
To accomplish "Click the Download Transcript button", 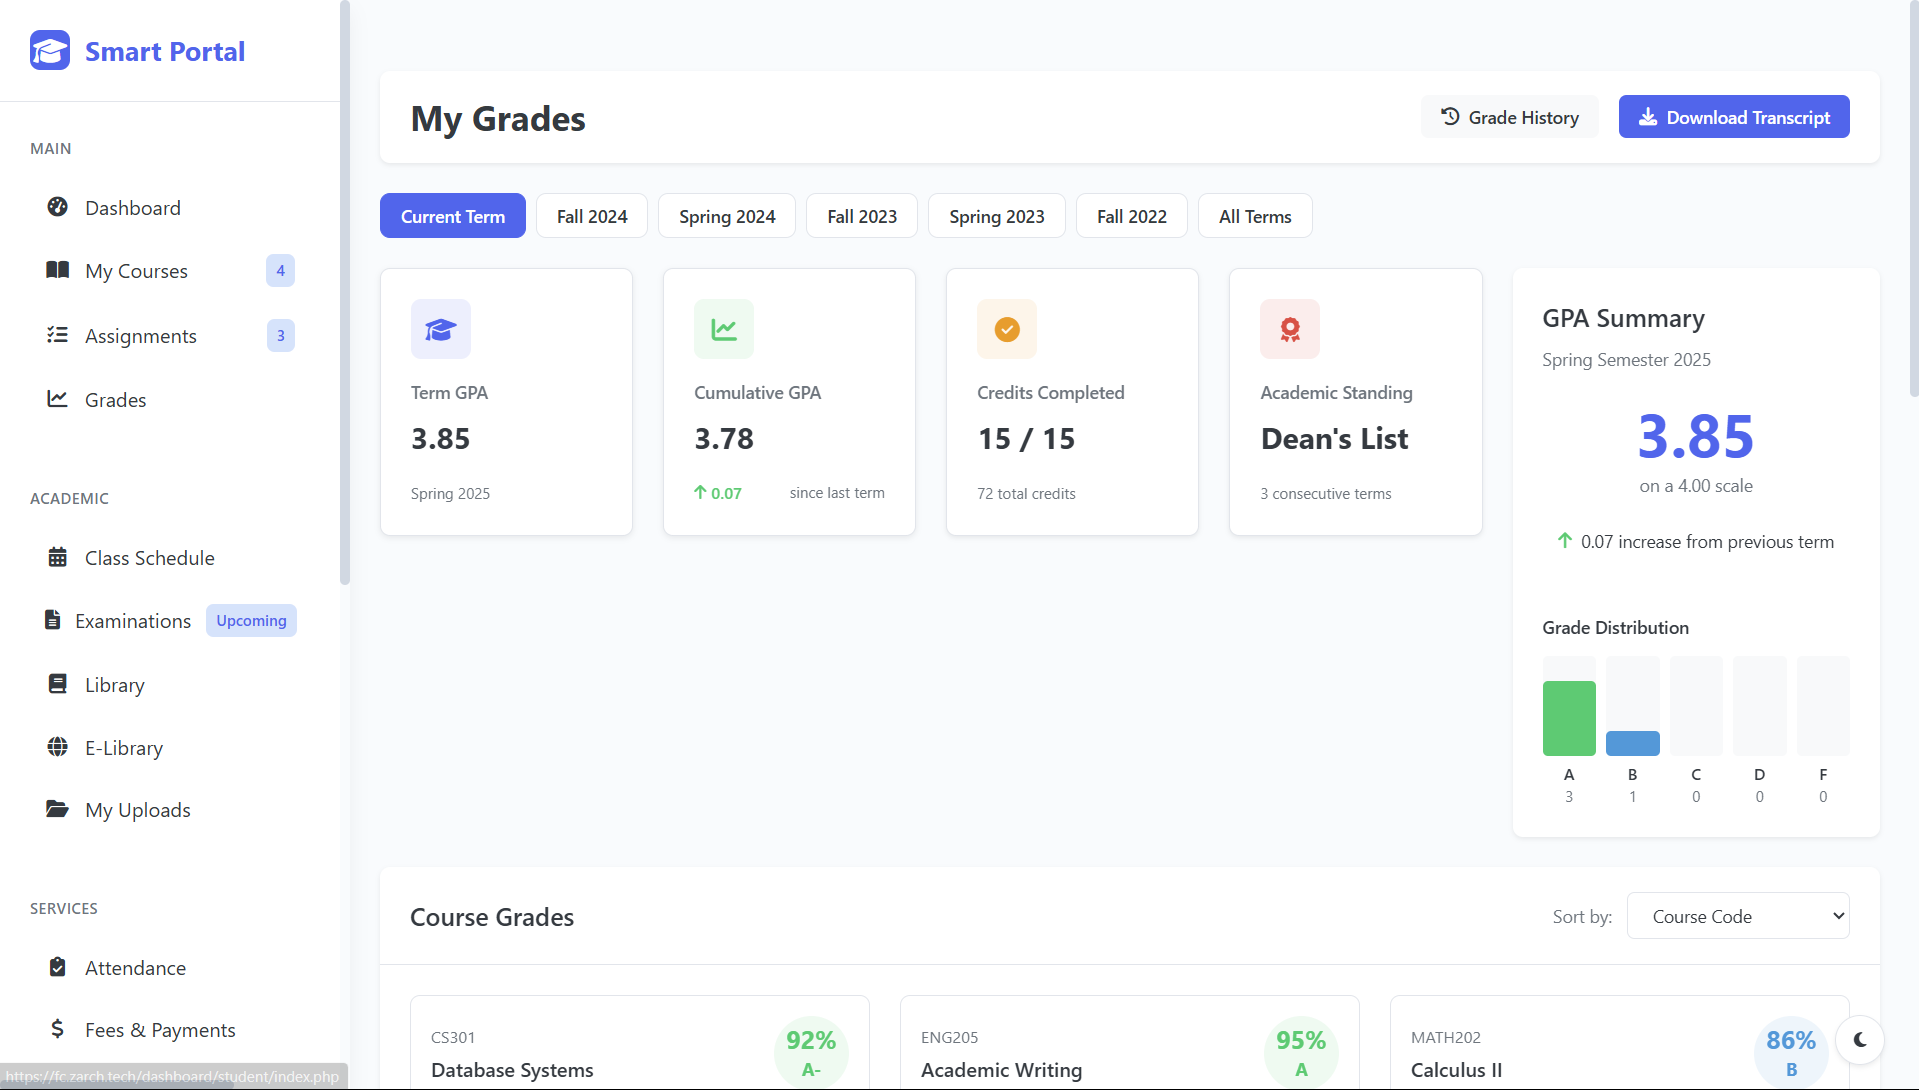I will click(x=1733, y=116).
